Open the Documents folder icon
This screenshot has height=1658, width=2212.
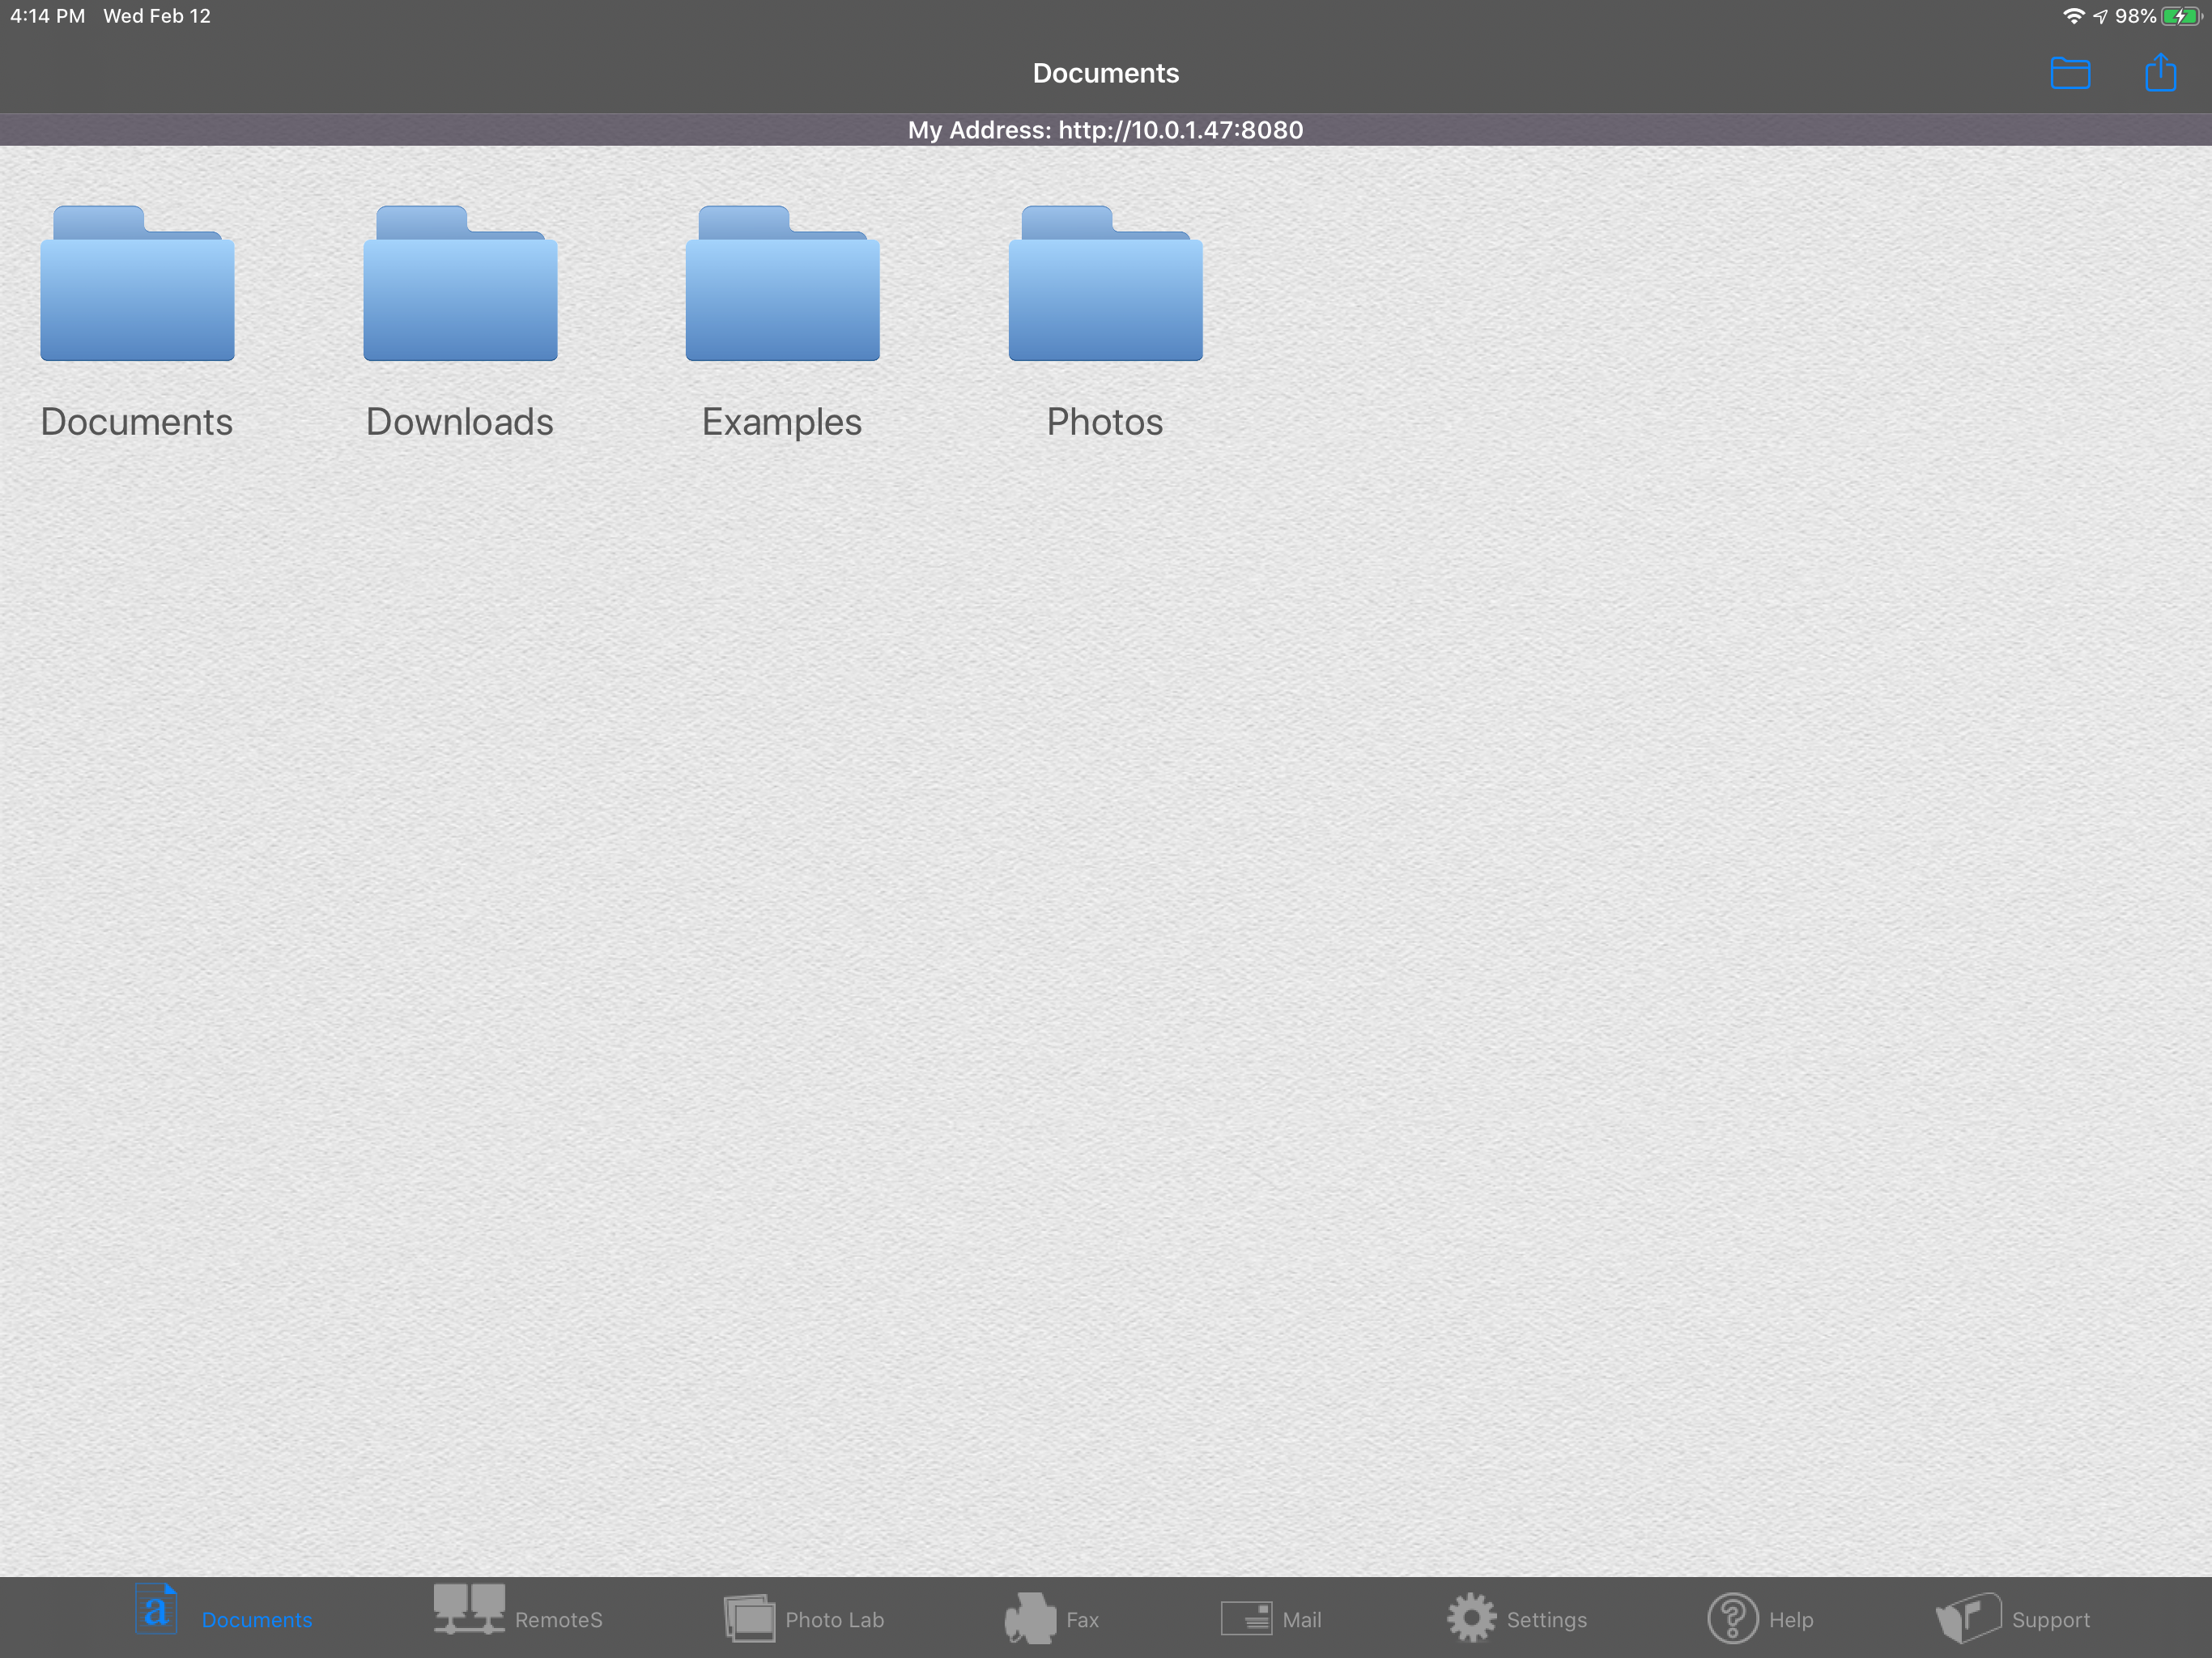137,283
